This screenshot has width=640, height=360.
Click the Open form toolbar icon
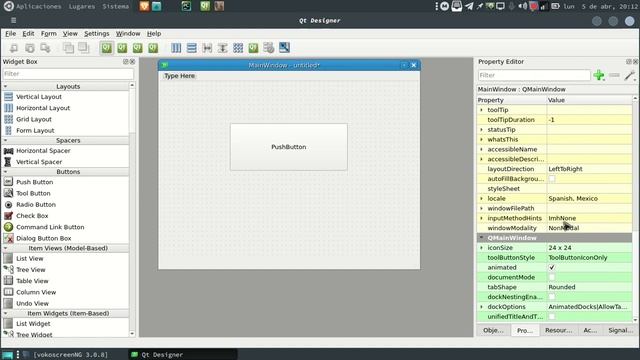(x=29, y=48)
